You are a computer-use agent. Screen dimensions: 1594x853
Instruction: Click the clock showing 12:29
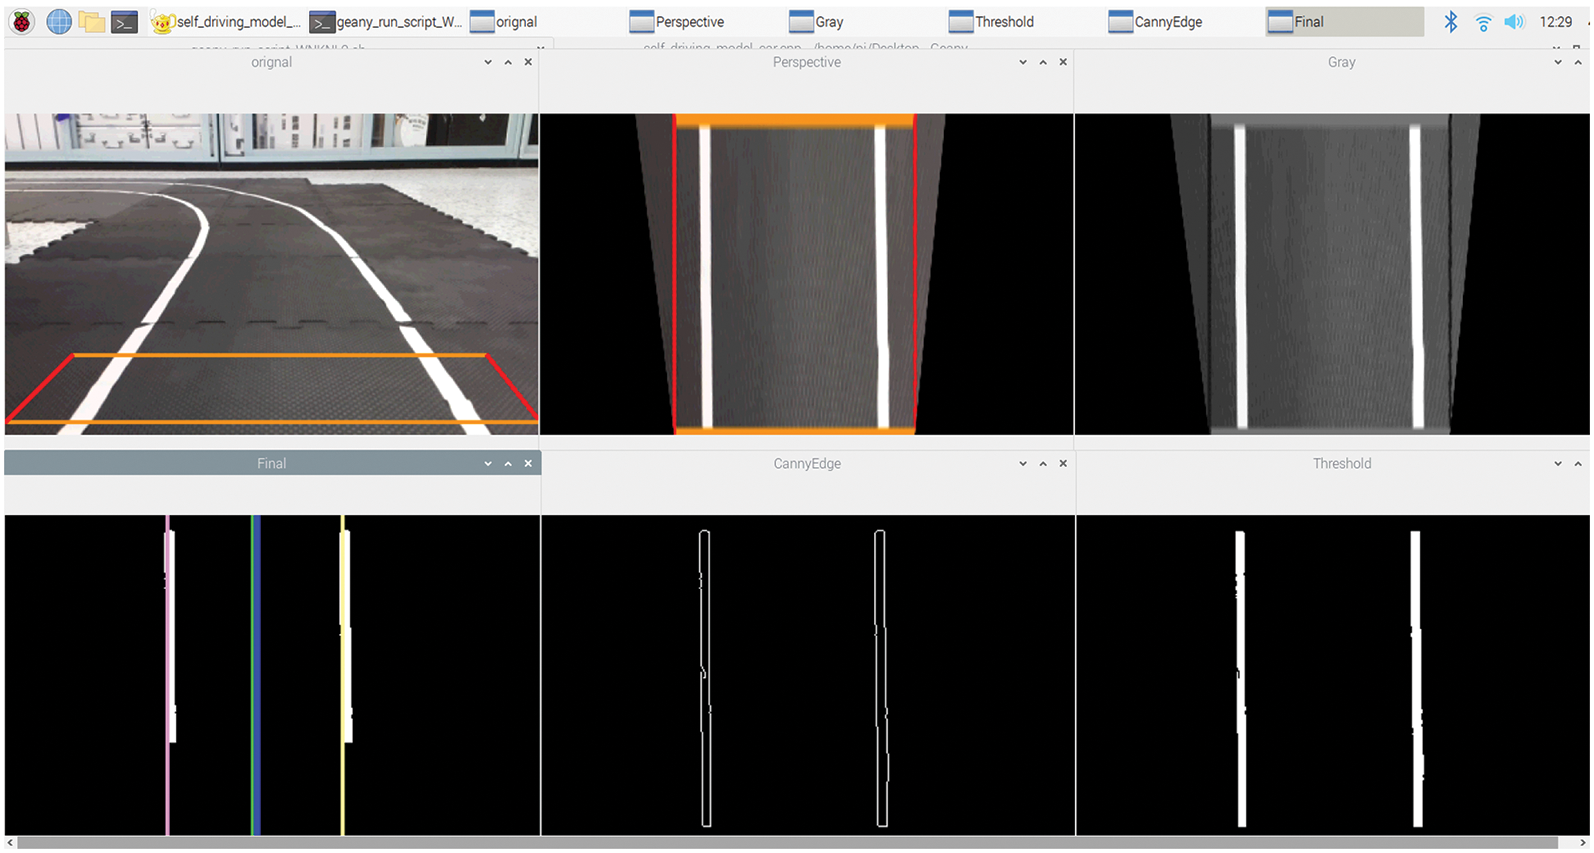pos(1555,21)
